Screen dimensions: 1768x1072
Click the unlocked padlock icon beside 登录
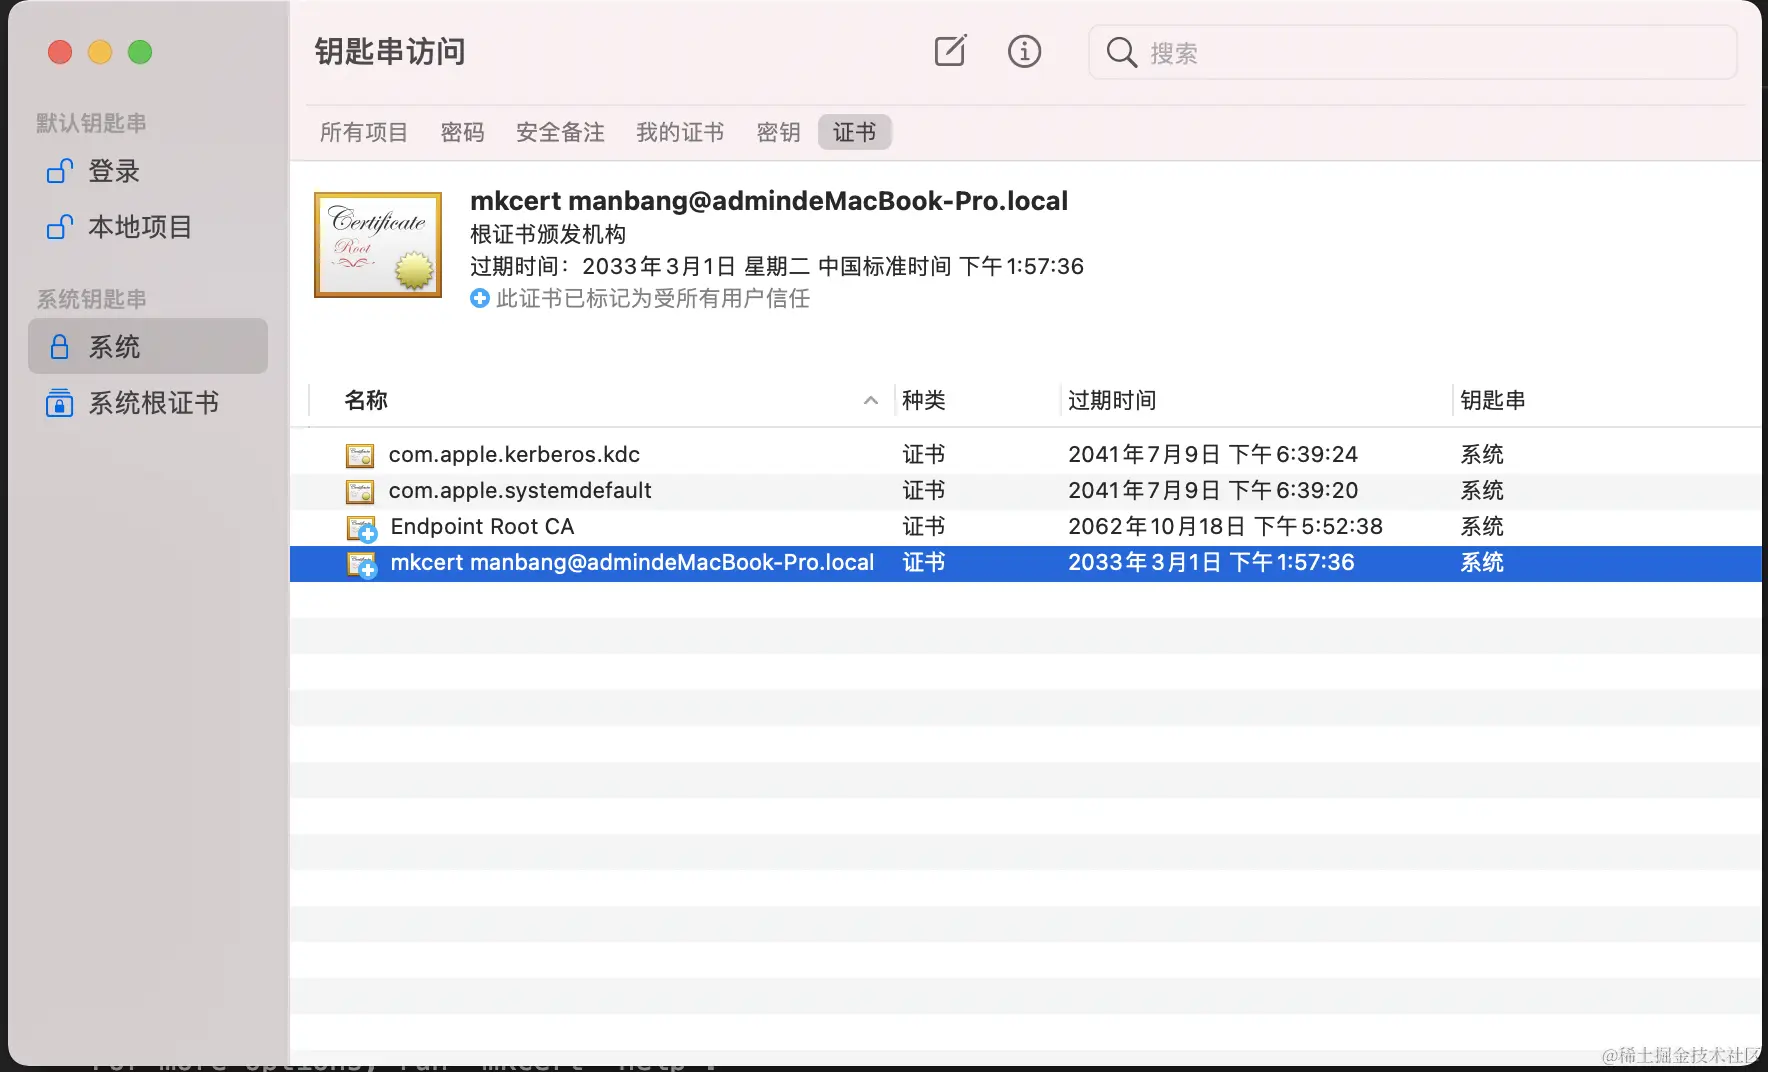[x=60, y=171]
